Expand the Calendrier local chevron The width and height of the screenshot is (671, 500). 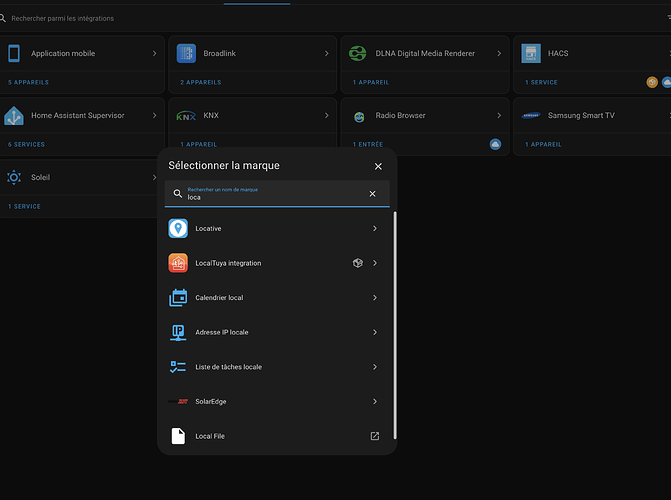[375, 298]
